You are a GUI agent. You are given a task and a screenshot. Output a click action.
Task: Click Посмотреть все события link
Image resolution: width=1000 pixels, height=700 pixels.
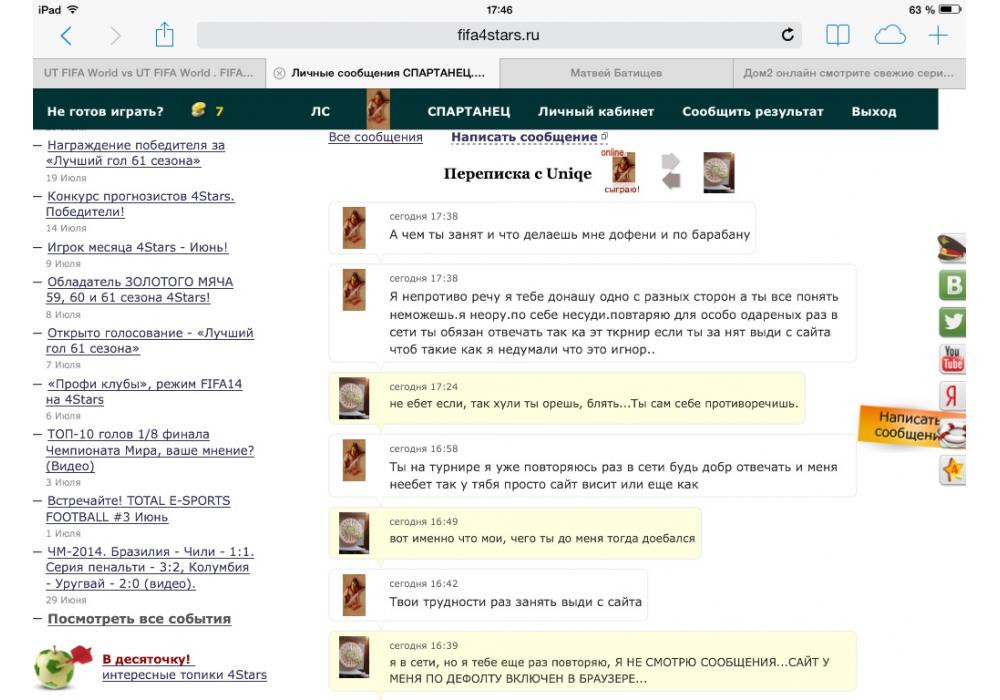(x=138, y=619)
